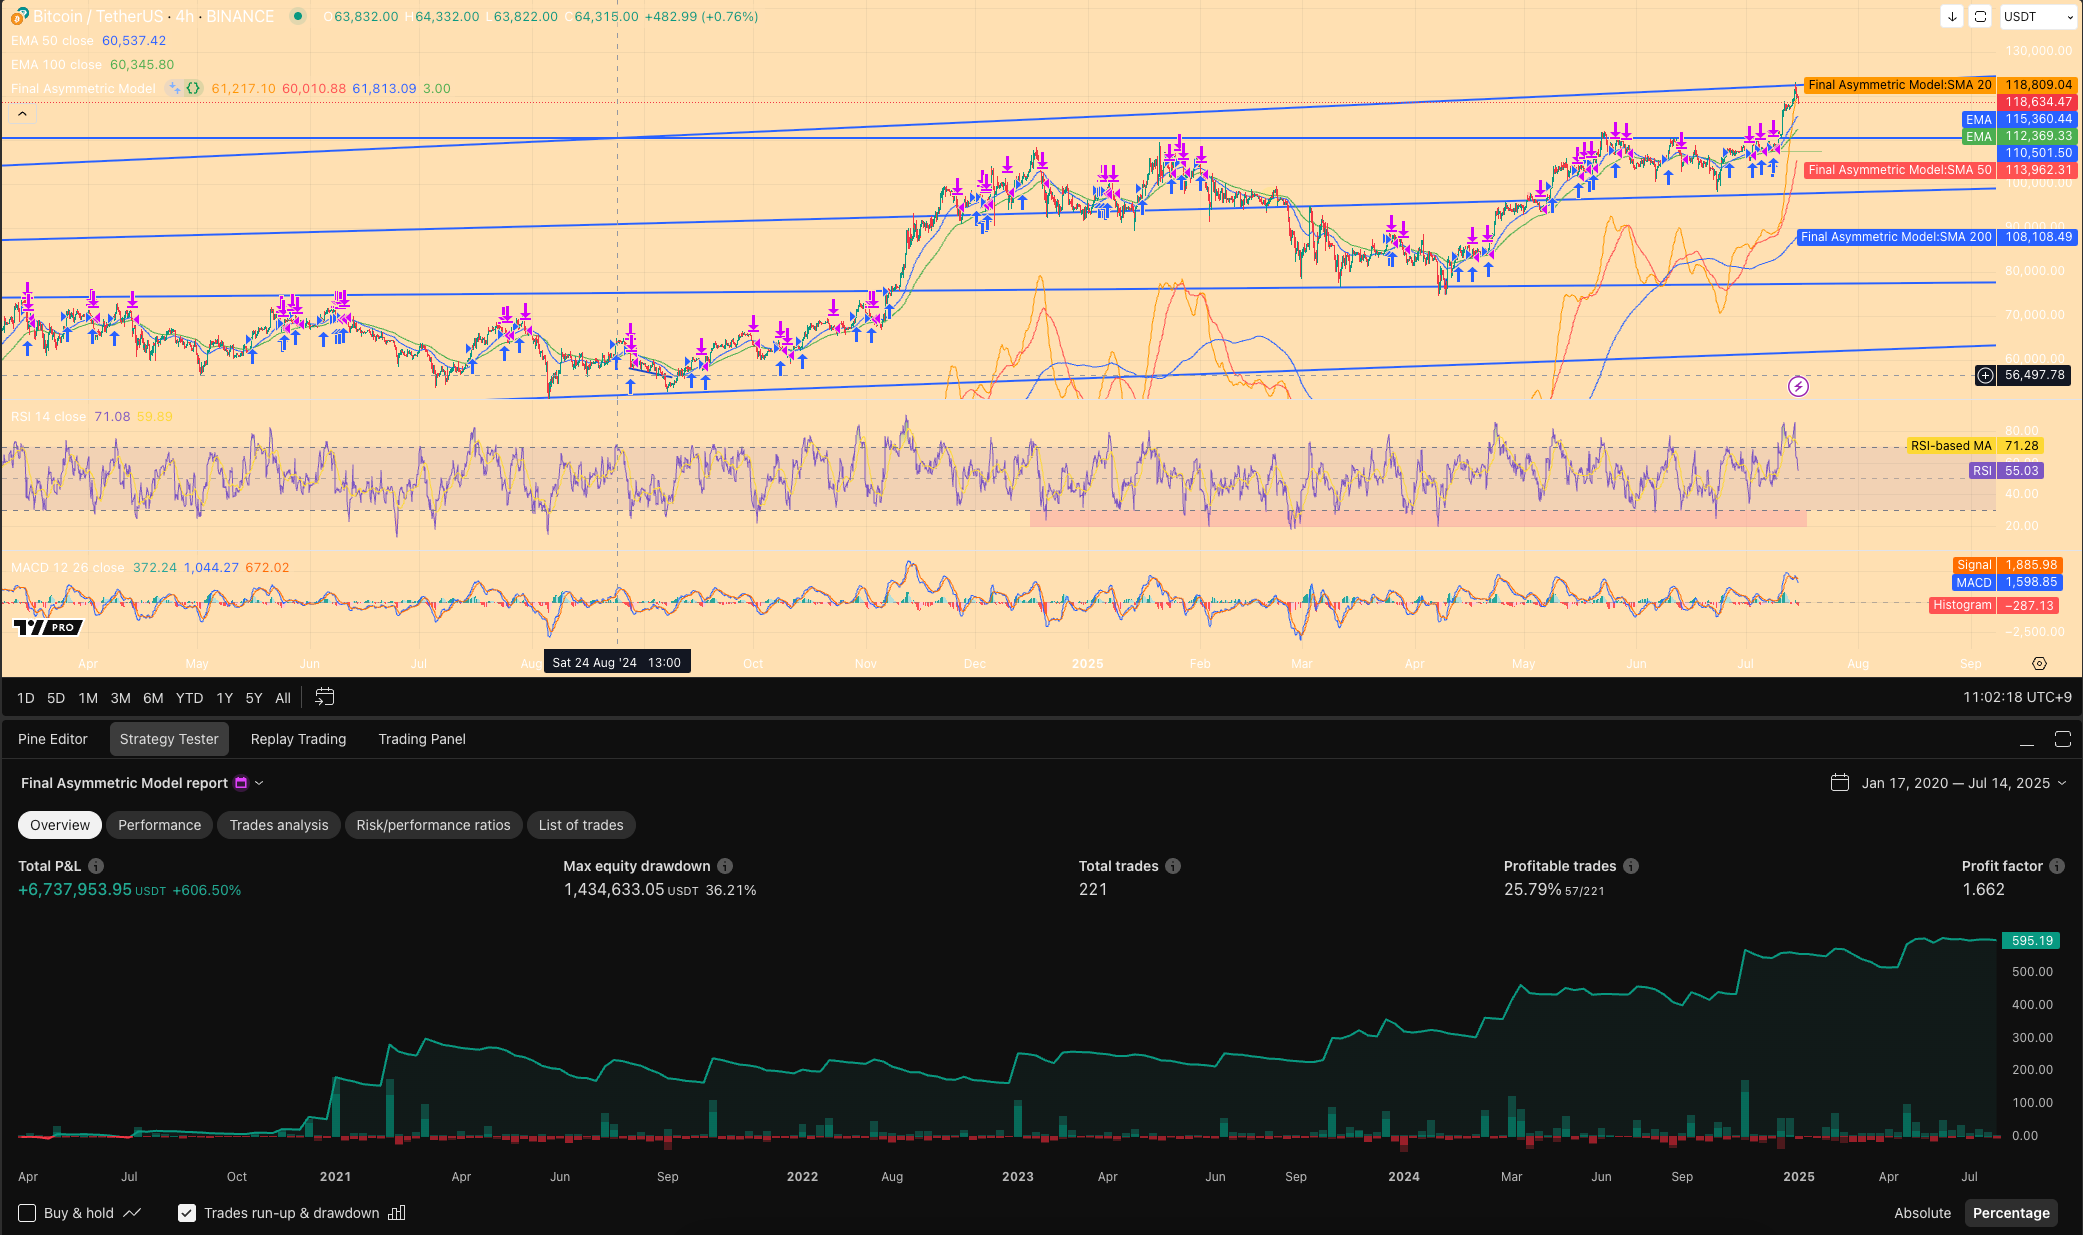Collapse the indicator legend chevron
This screenshot has height=1235, width=2083.
point(22,114)
